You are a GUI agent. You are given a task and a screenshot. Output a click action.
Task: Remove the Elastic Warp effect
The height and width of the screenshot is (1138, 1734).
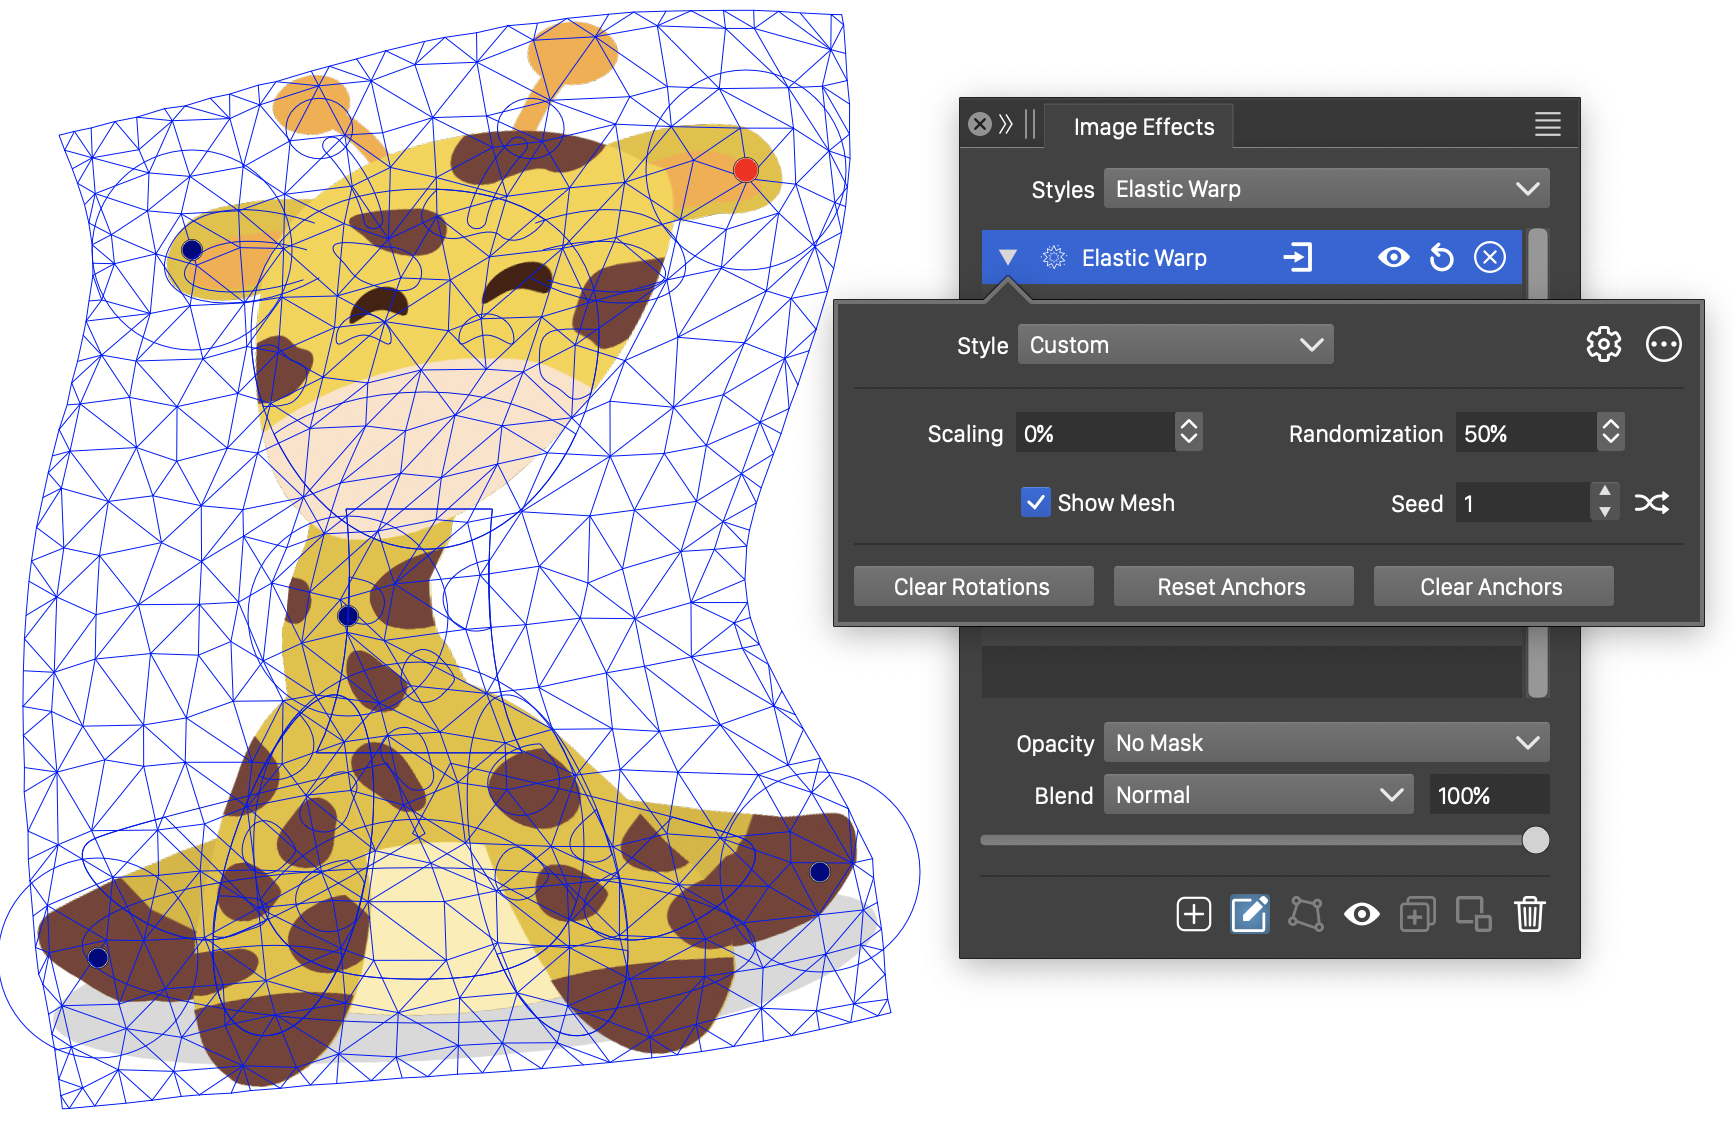1489,258
